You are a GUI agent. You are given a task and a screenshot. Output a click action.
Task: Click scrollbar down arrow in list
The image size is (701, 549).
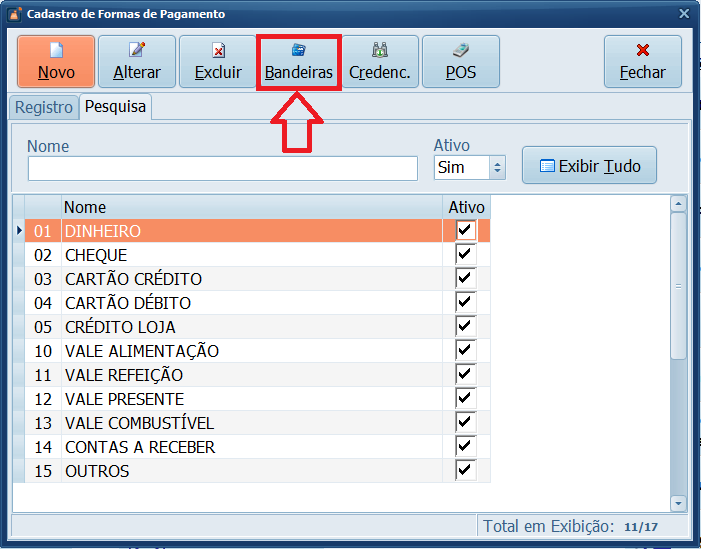pos(678,503)
